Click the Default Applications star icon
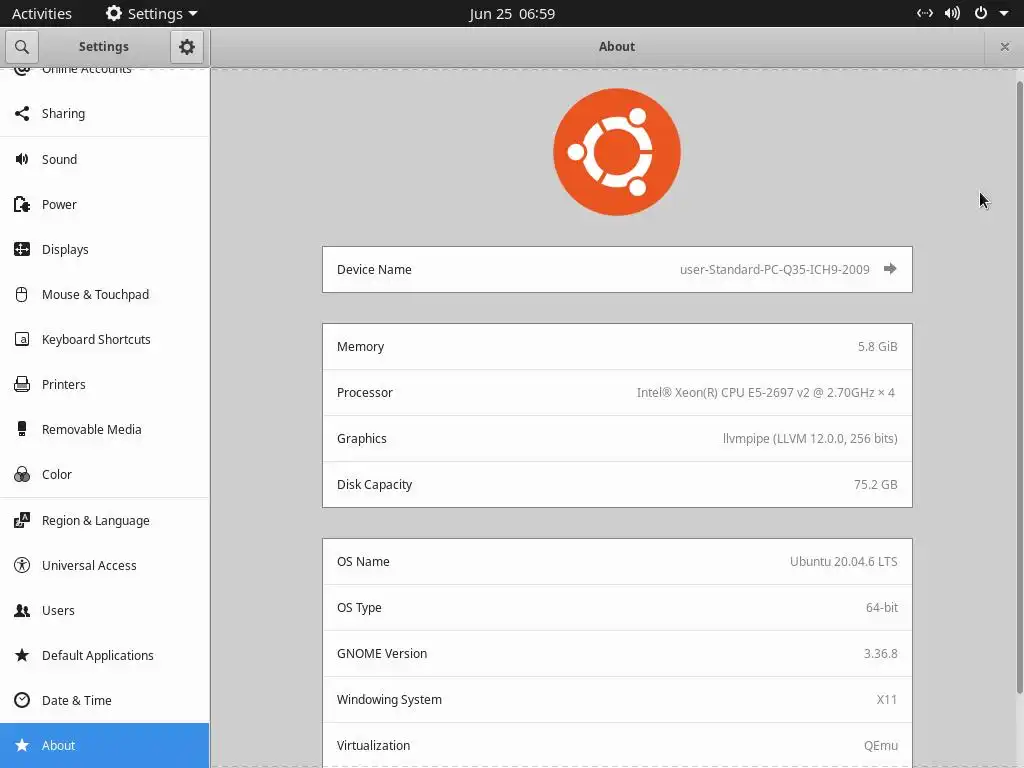 tap(22, 655)
